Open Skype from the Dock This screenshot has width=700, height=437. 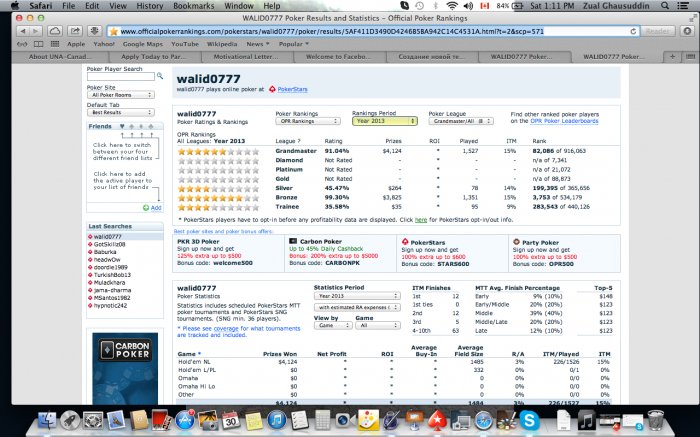coord(529,420)
